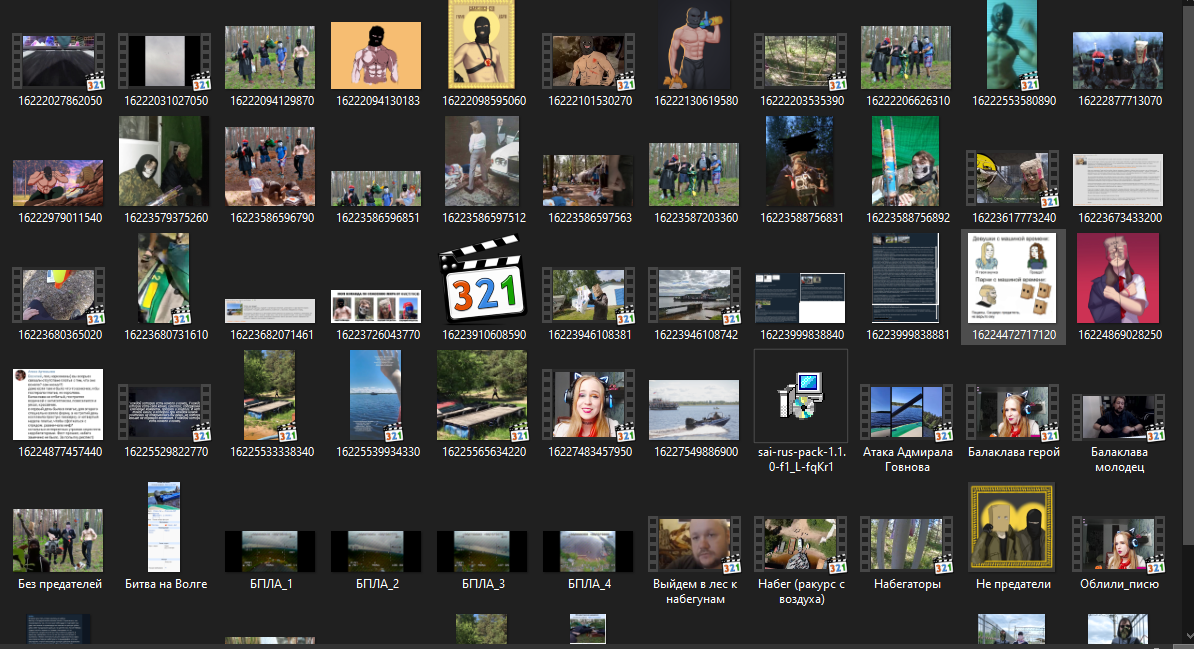Select image file 16223586597512

pos(482,161)
